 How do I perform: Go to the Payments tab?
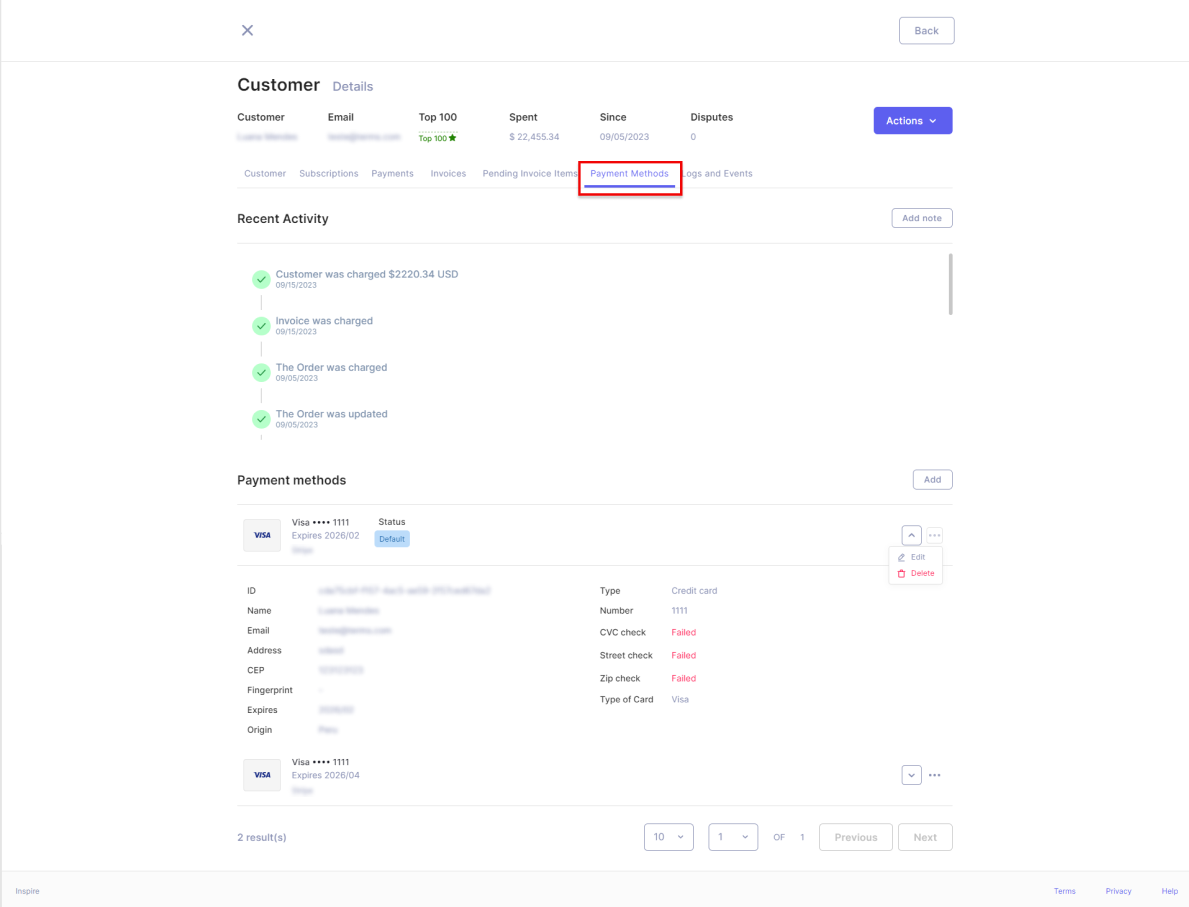pos(392,174)
